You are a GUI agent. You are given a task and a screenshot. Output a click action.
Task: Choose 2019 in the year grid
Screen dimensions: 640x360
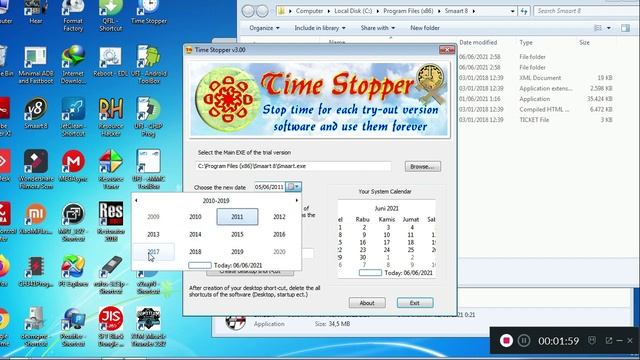237,252
